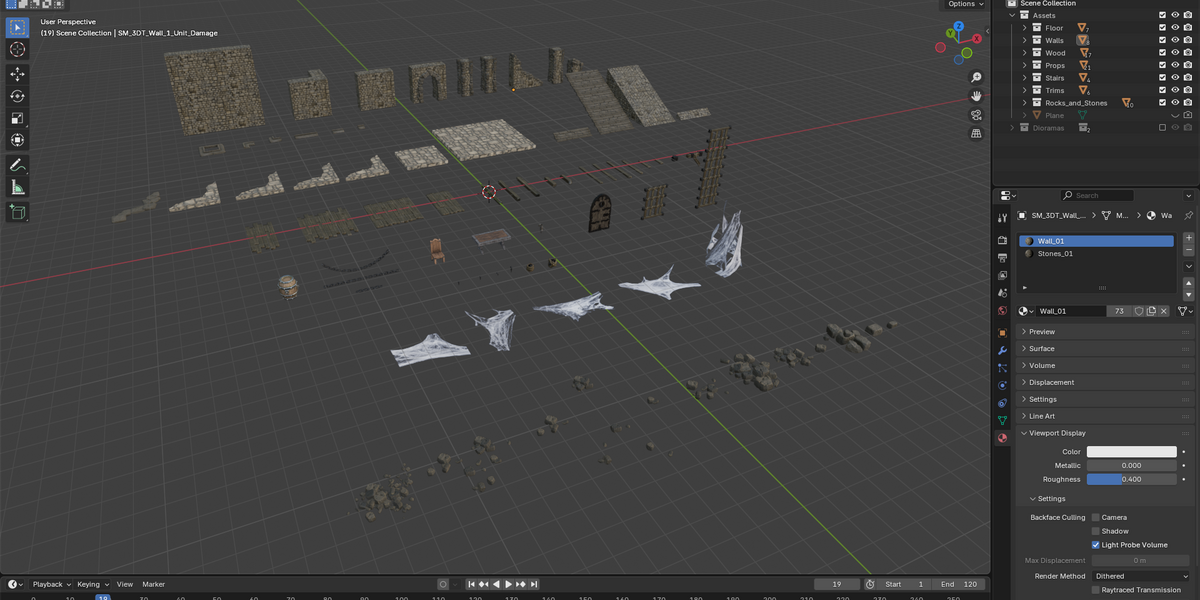This screenshot has height=600, width=1200.
Task: Click the zoom view magnifier icon
Action: pos(976,77)
